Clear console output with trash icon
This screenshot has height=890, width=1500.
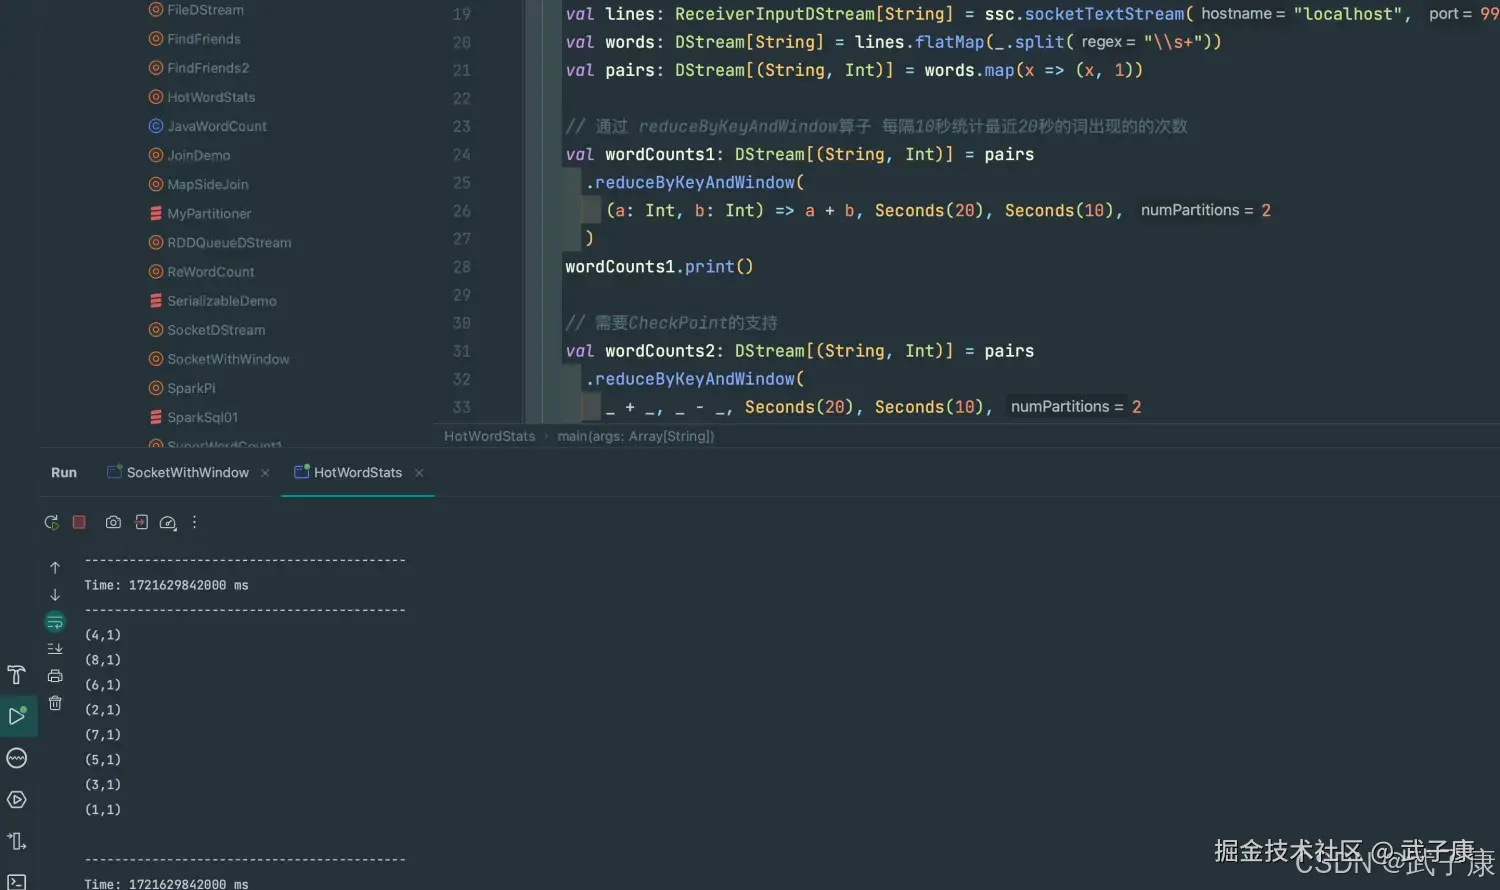pos(55,703)
